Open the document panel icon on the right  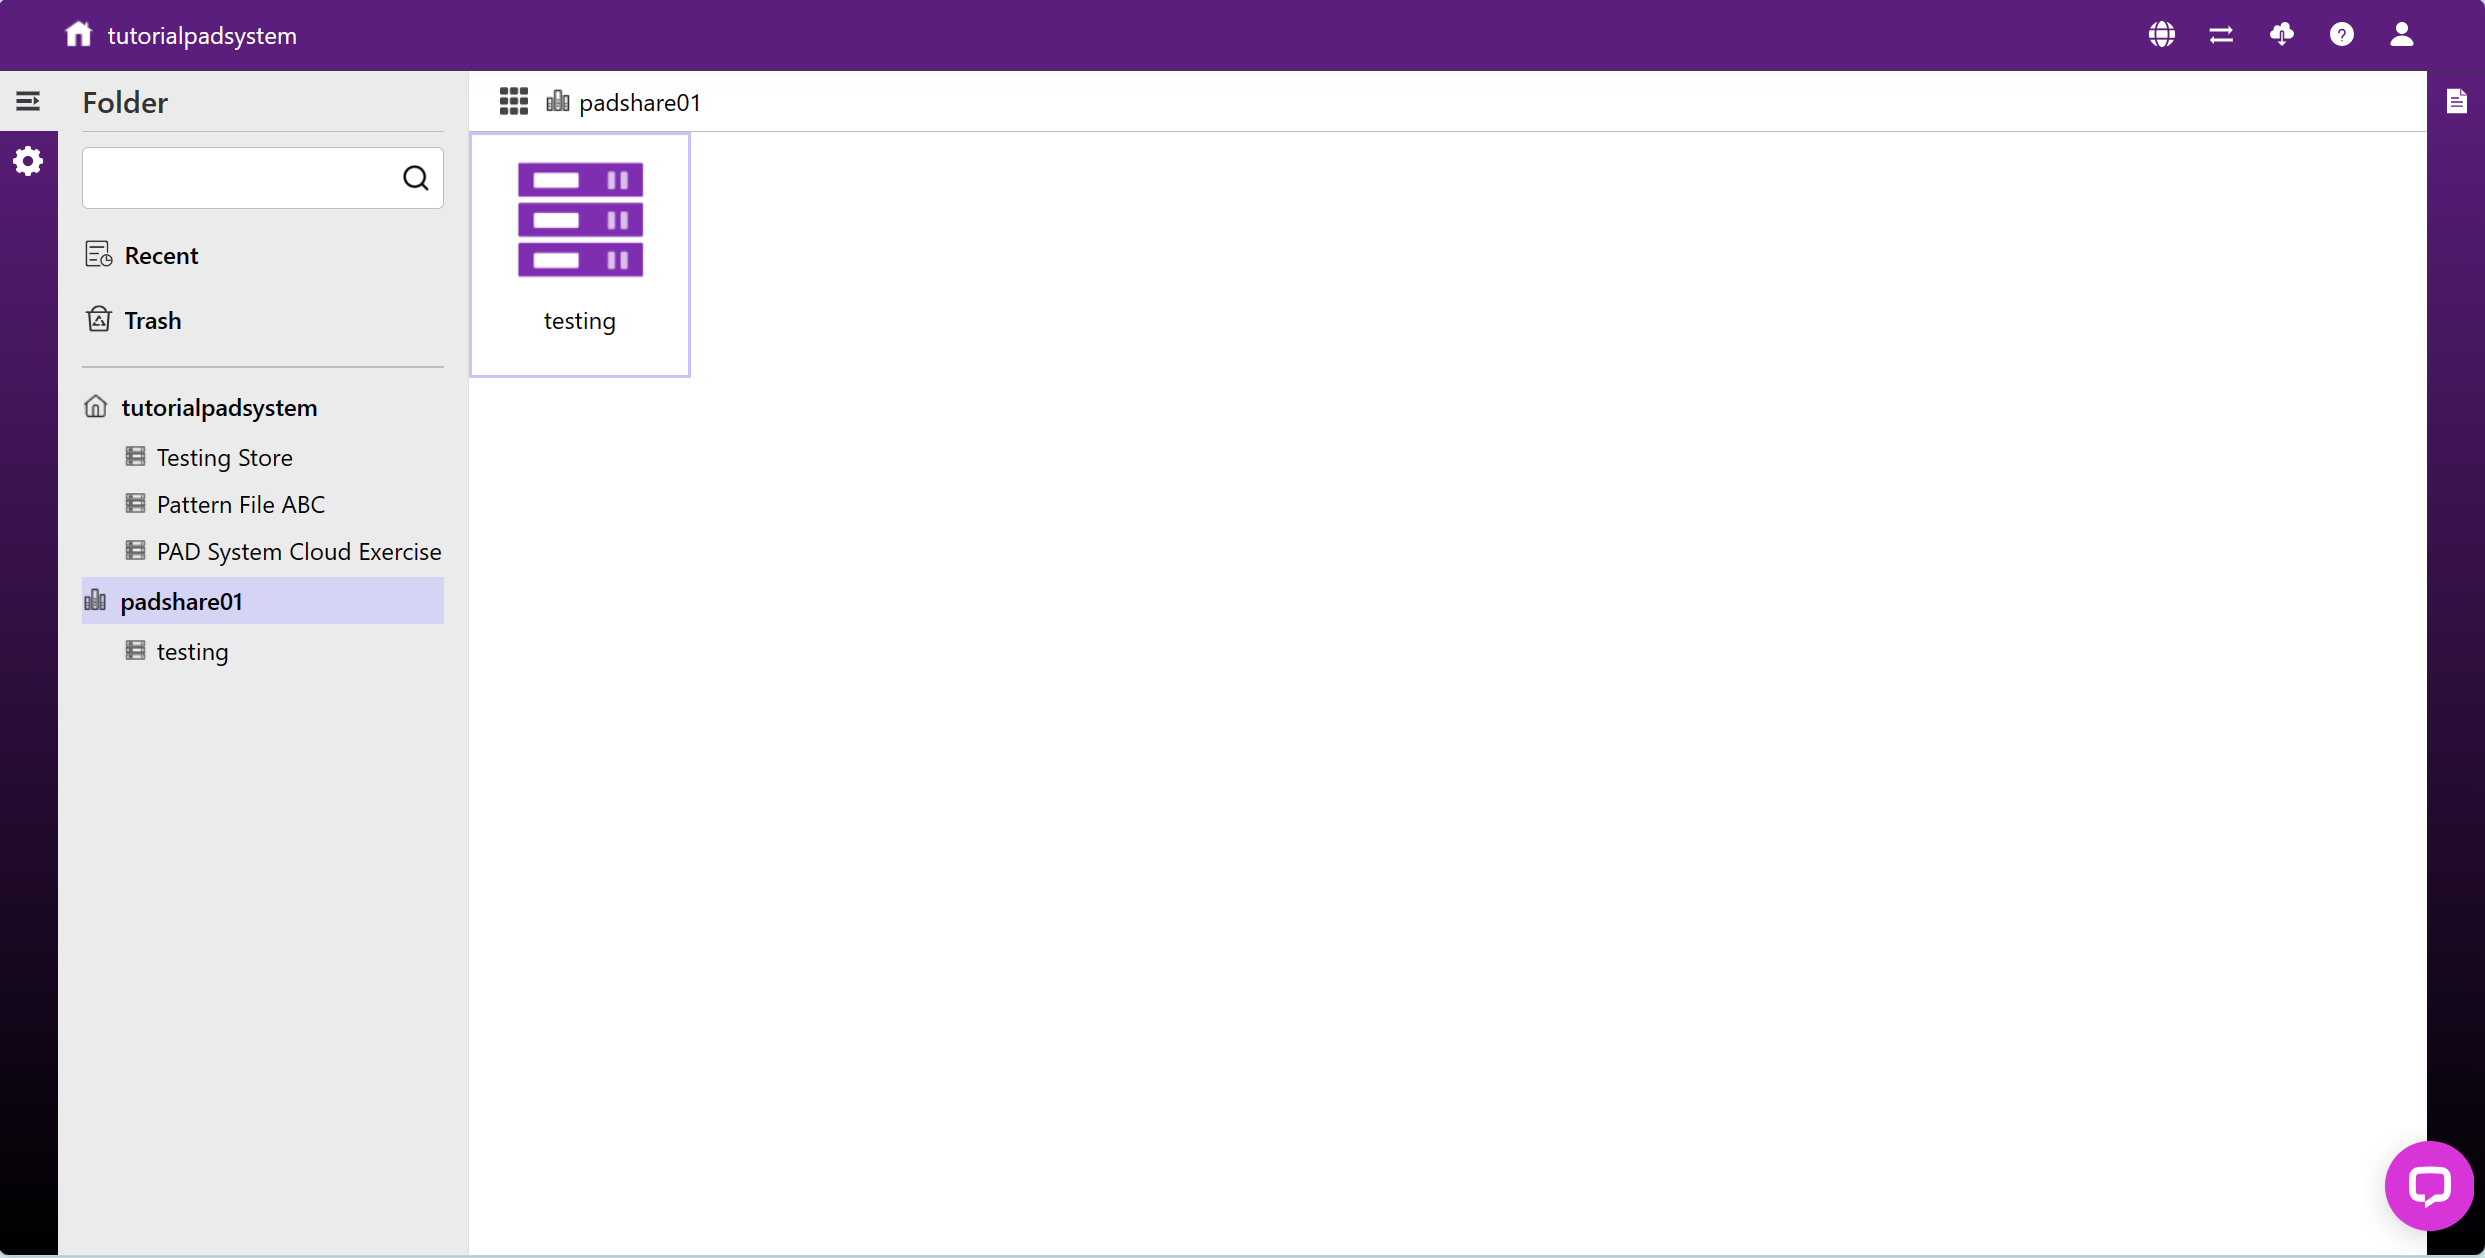2456,101
